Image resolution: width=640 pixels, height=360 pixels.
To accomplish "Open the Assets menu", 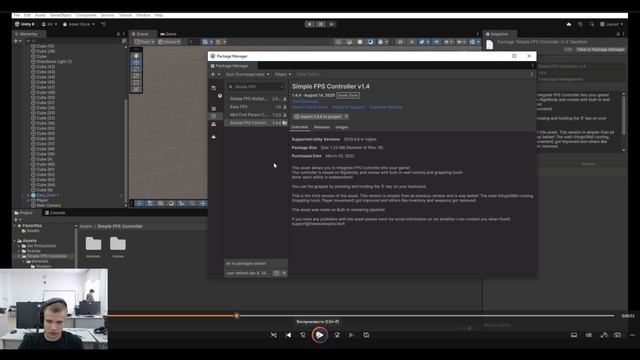I will 40,15.
